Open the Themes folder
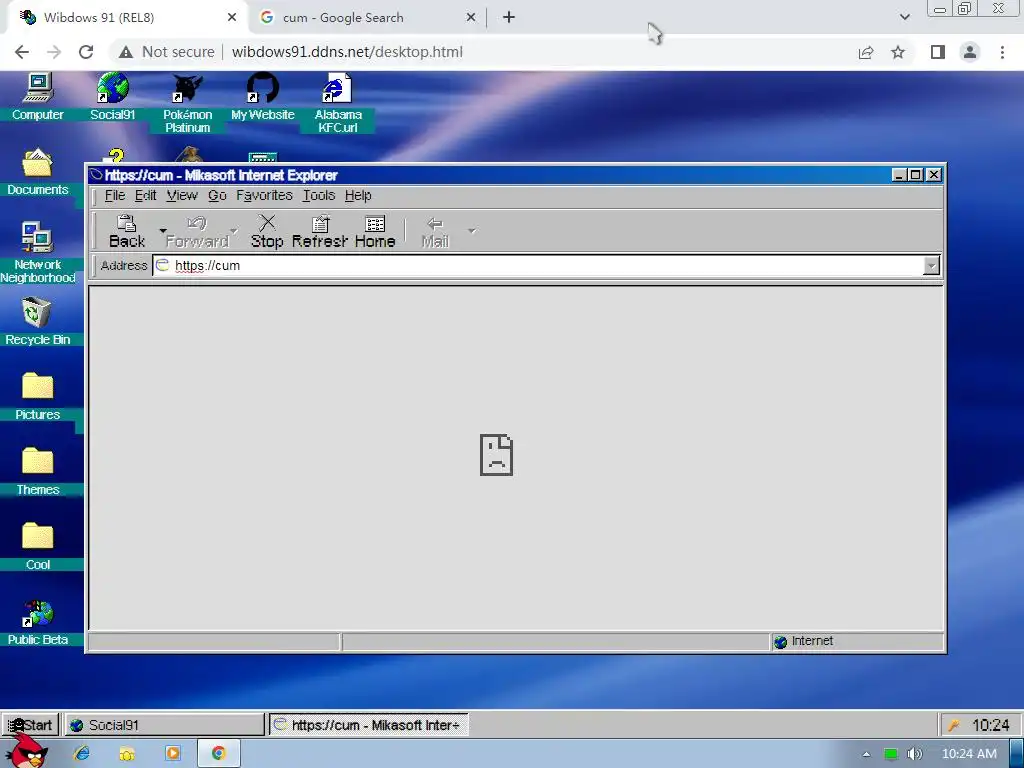Viewport: 1024px width, 768px height. coord(38,472)
